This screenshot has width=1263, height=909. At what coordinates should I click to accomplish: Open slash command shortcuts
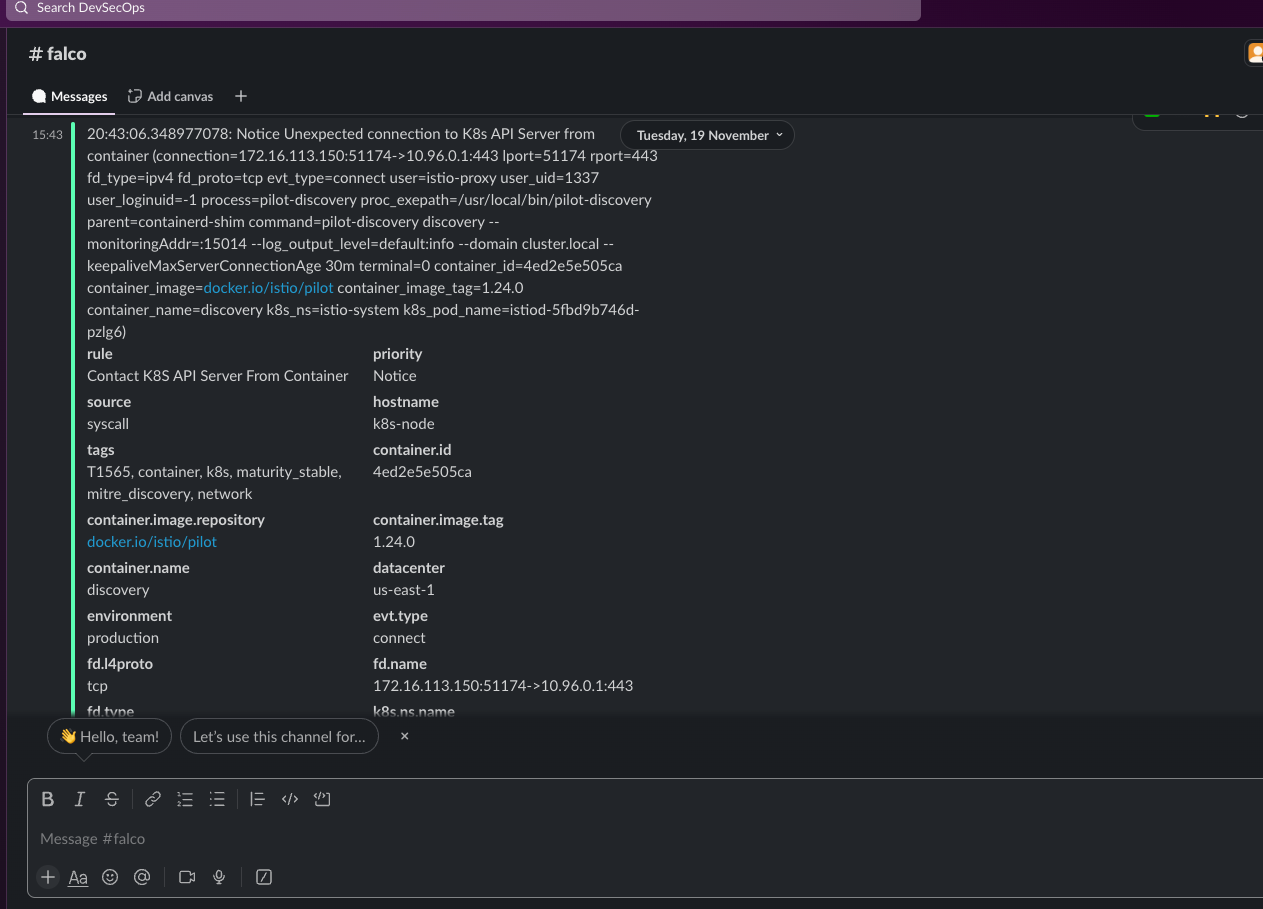(x=264, y=877)
